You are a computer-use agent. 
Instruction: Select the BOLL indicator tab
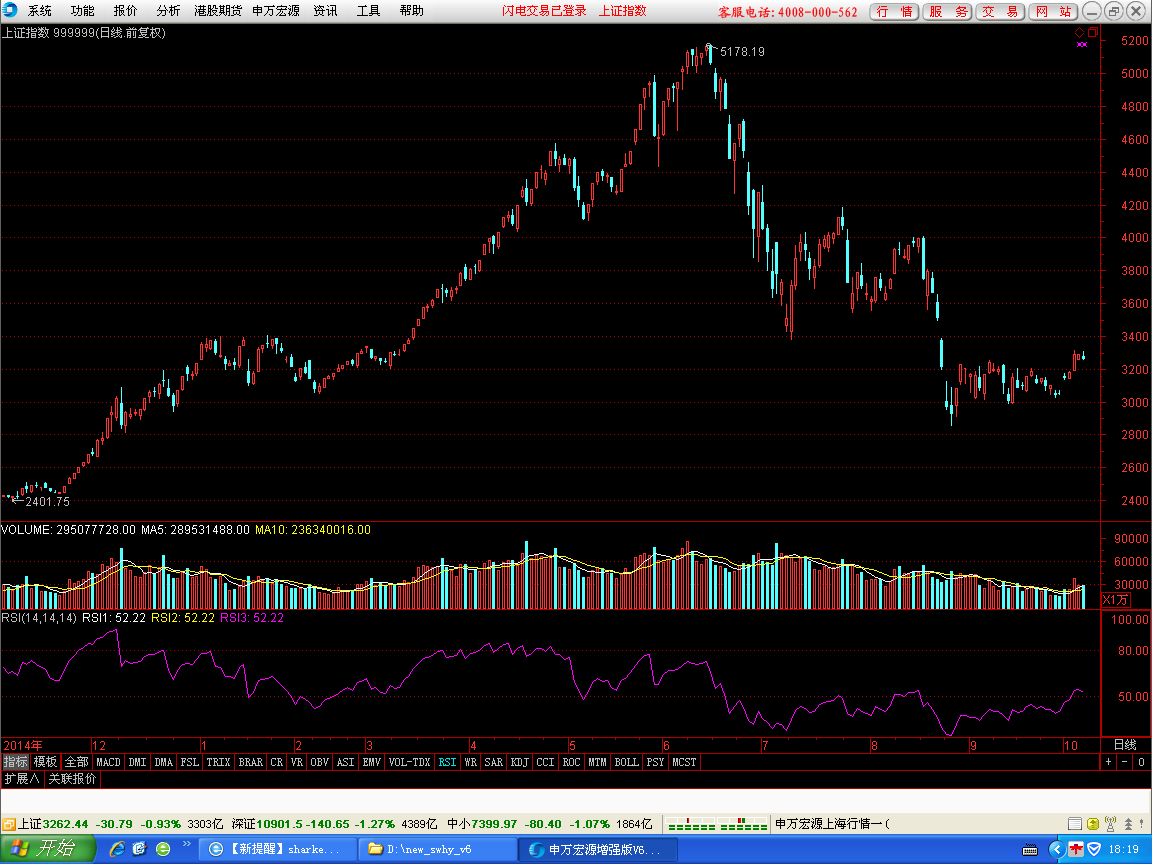coord(627,763)
